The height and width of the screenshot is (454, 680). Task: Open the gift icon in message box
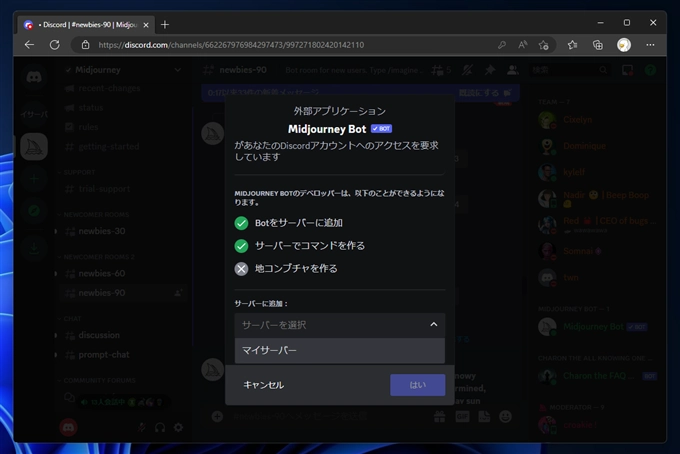click(440, 417)
